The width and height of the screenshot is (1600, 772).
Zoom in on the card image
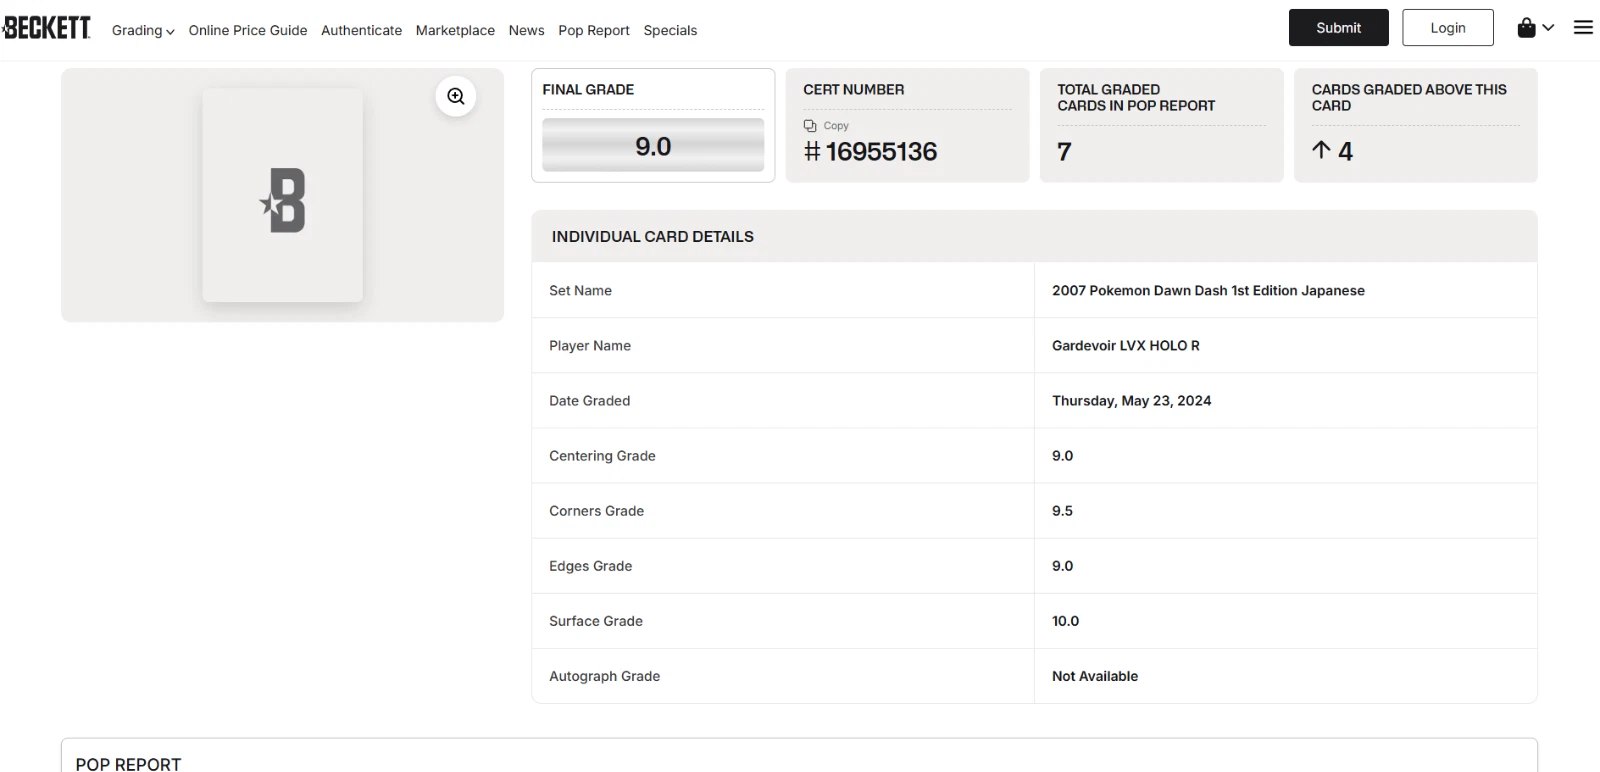(x=456, y=96)
